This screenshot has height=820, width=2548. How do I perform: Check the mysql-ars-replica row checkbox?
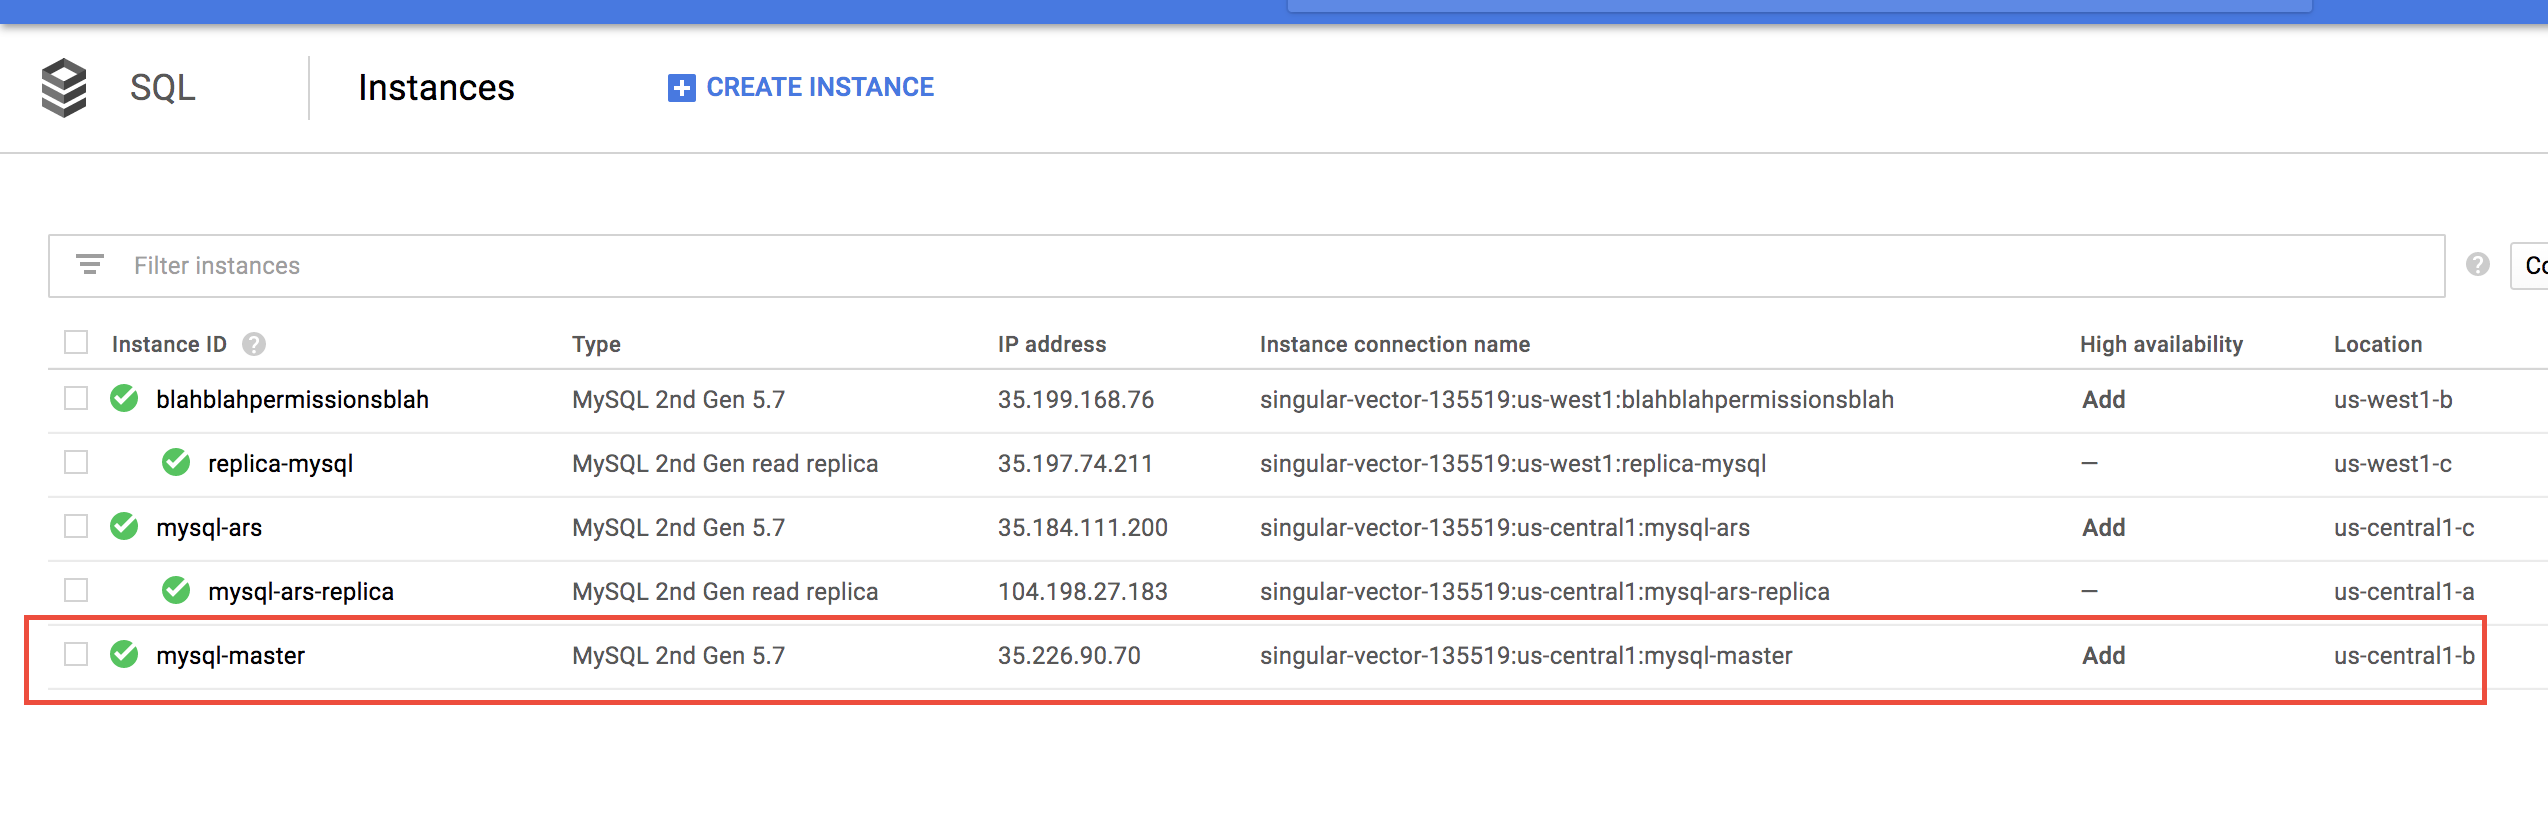(76, 591)
